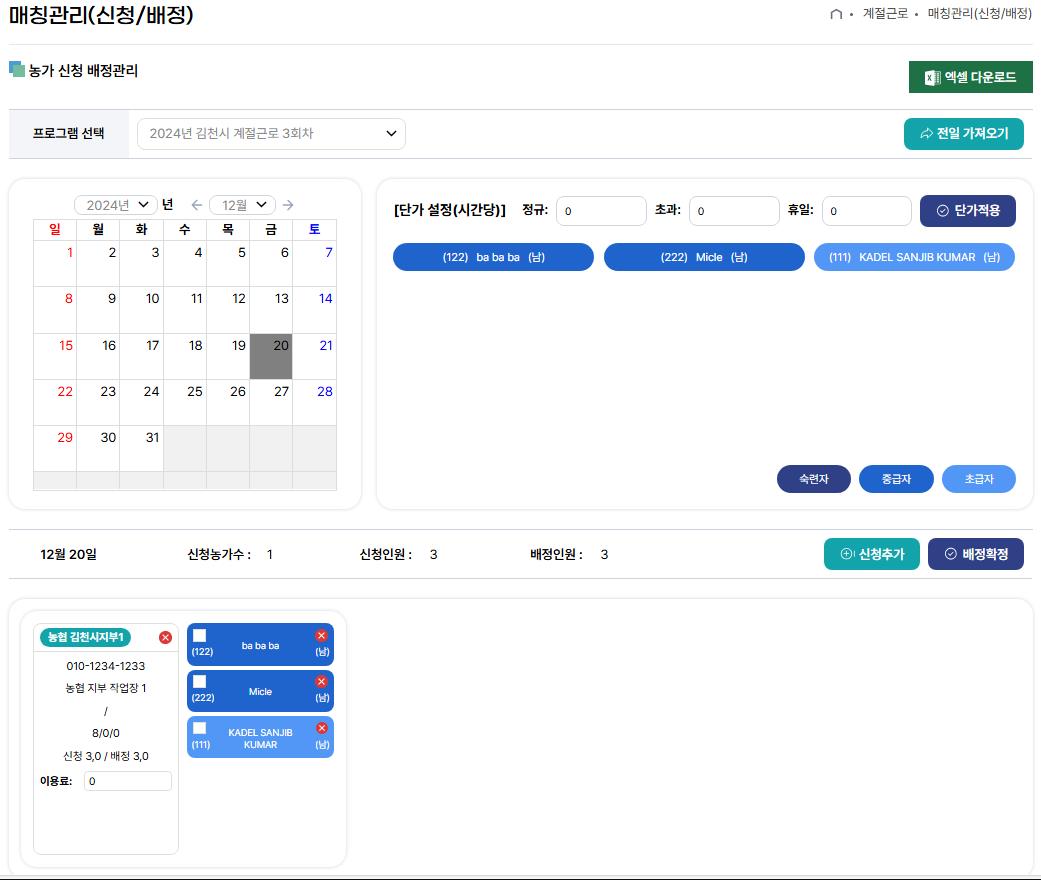Delete the 농협 김천시지부1 farm card
Viewport: 1041px width, 880px height.
click(x=166, y=637)
